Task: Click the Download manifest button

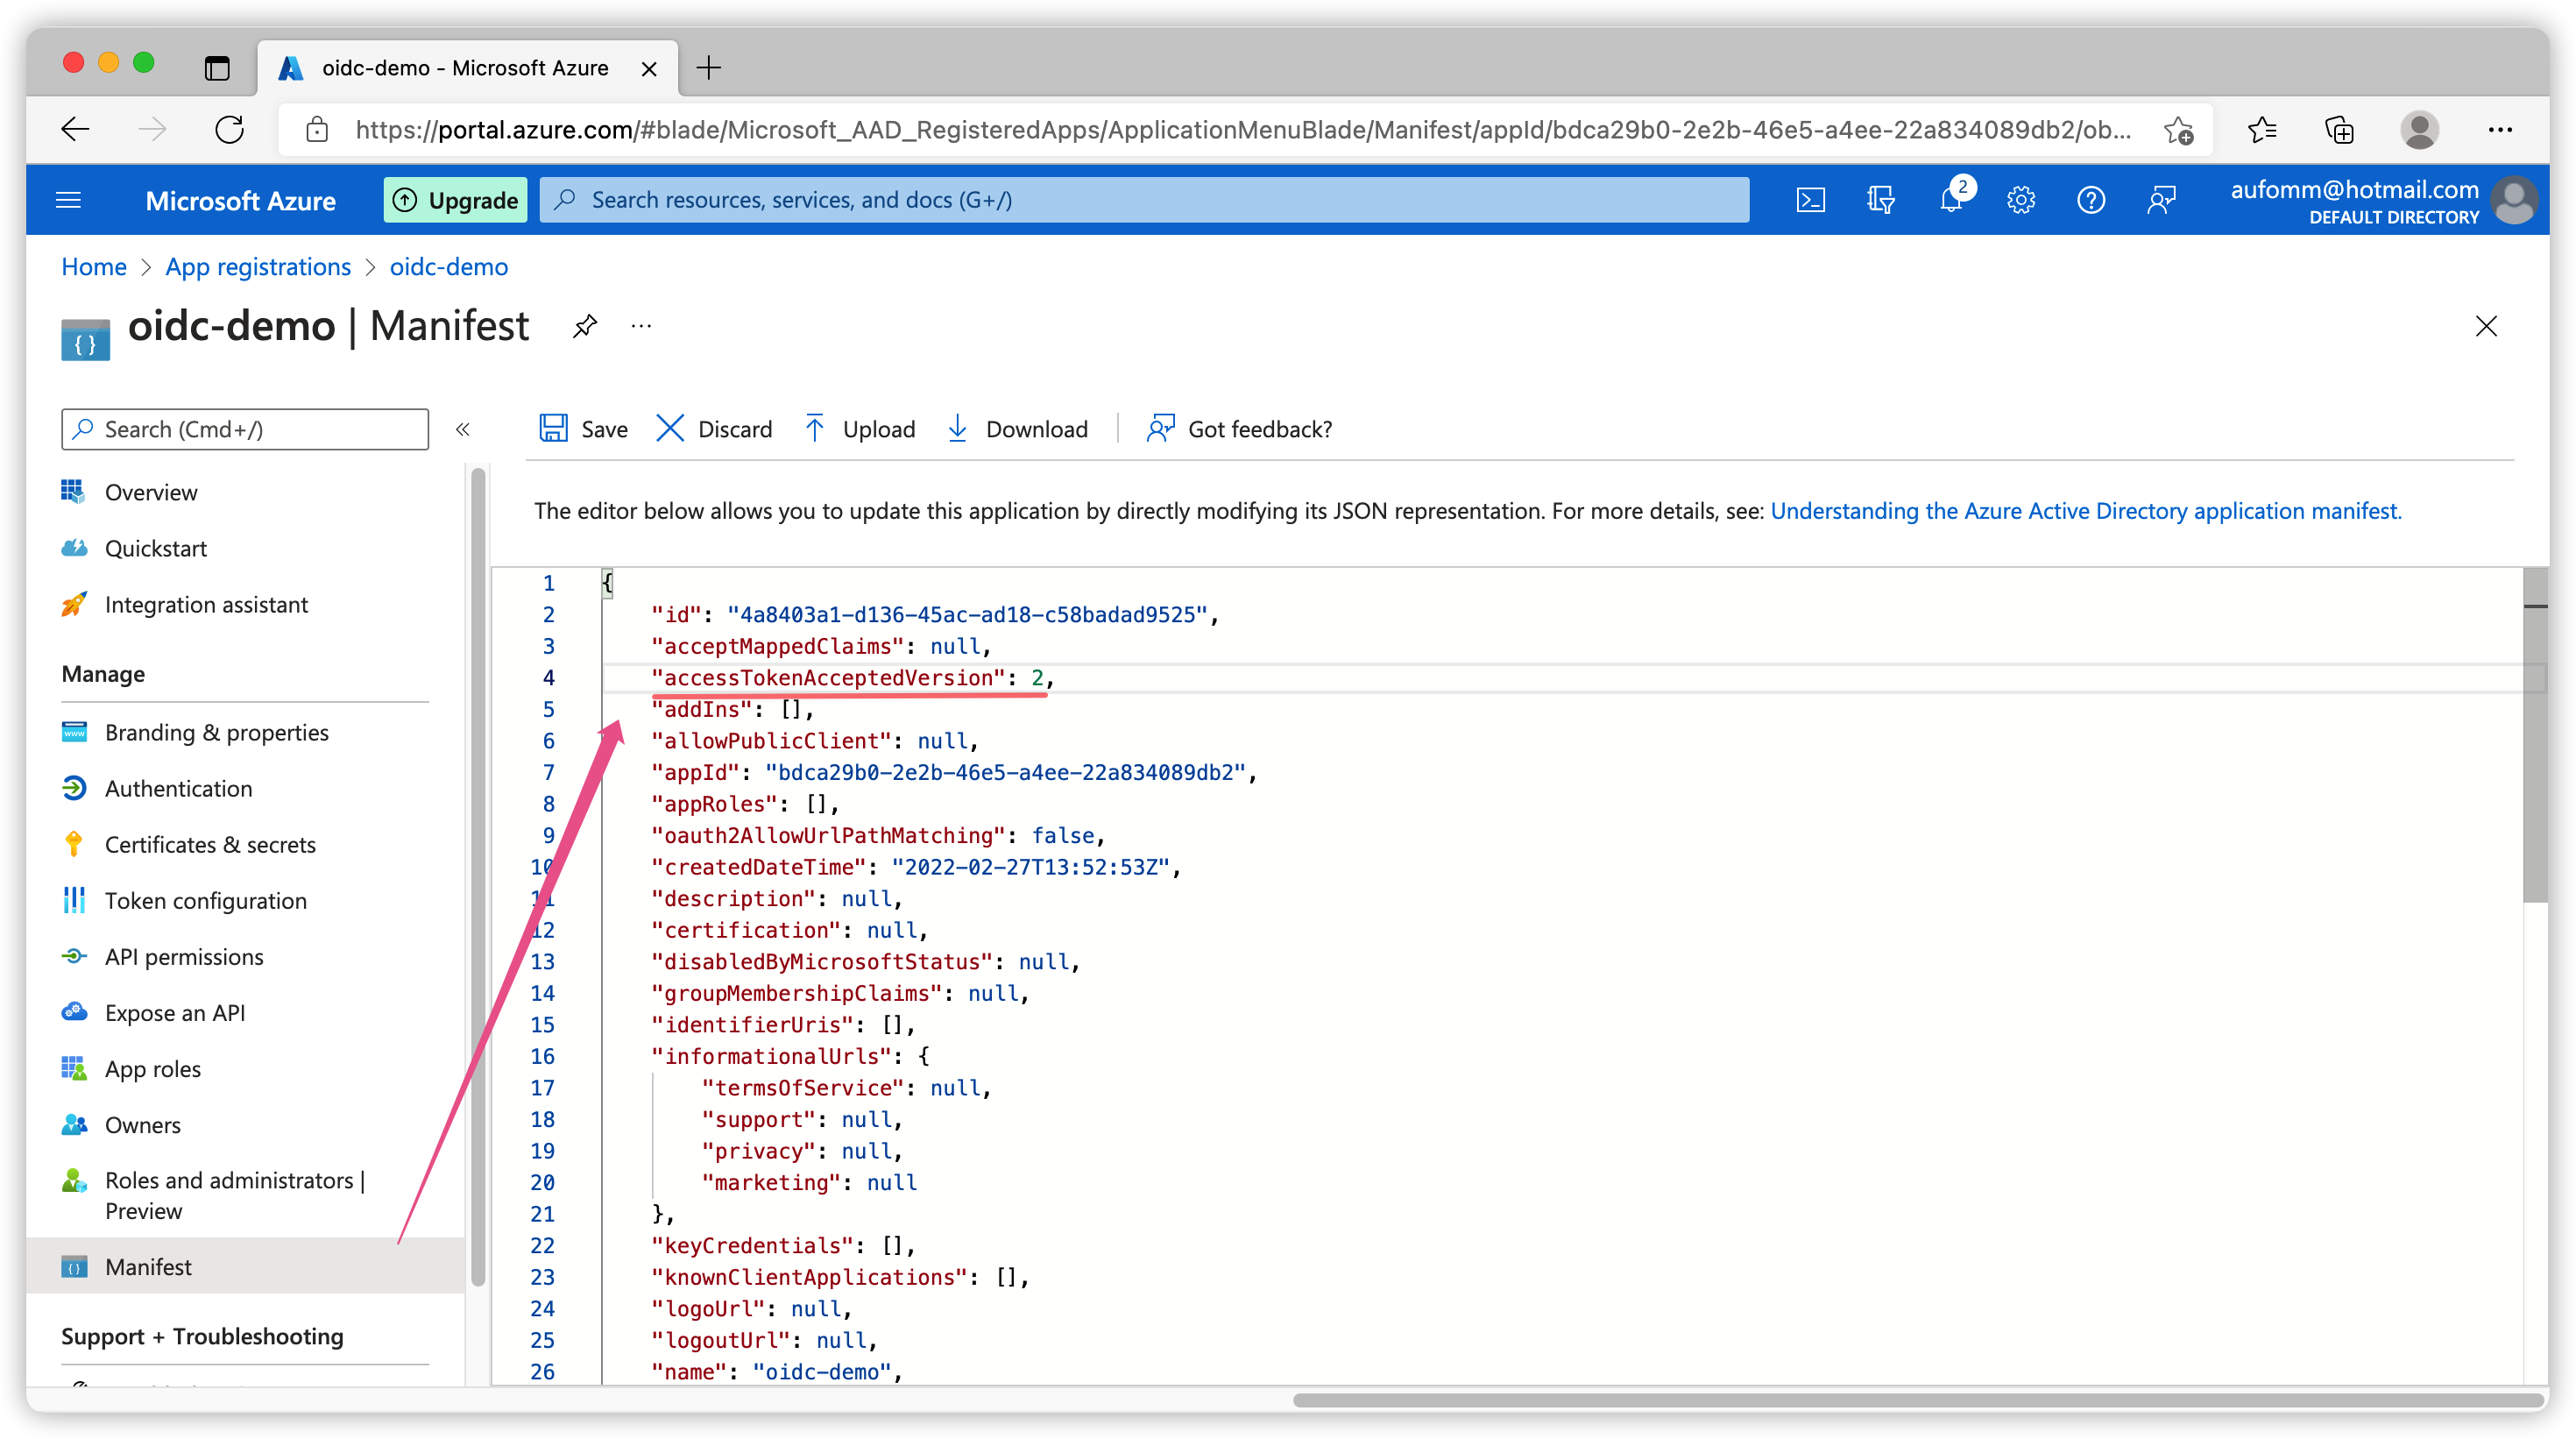Action: (1017, 429)
